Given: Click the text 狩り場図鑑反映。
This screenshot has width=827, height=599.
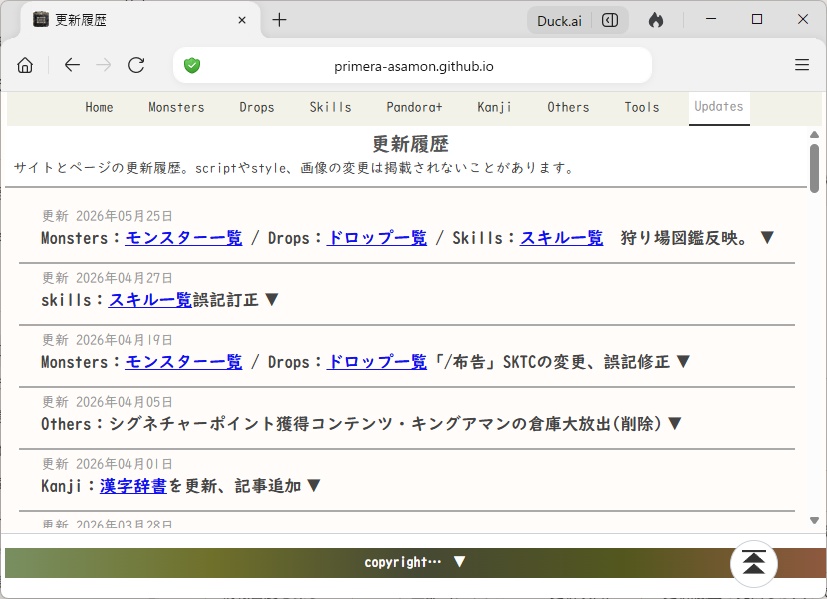Looking at the screenshot, I should point(684,238).
